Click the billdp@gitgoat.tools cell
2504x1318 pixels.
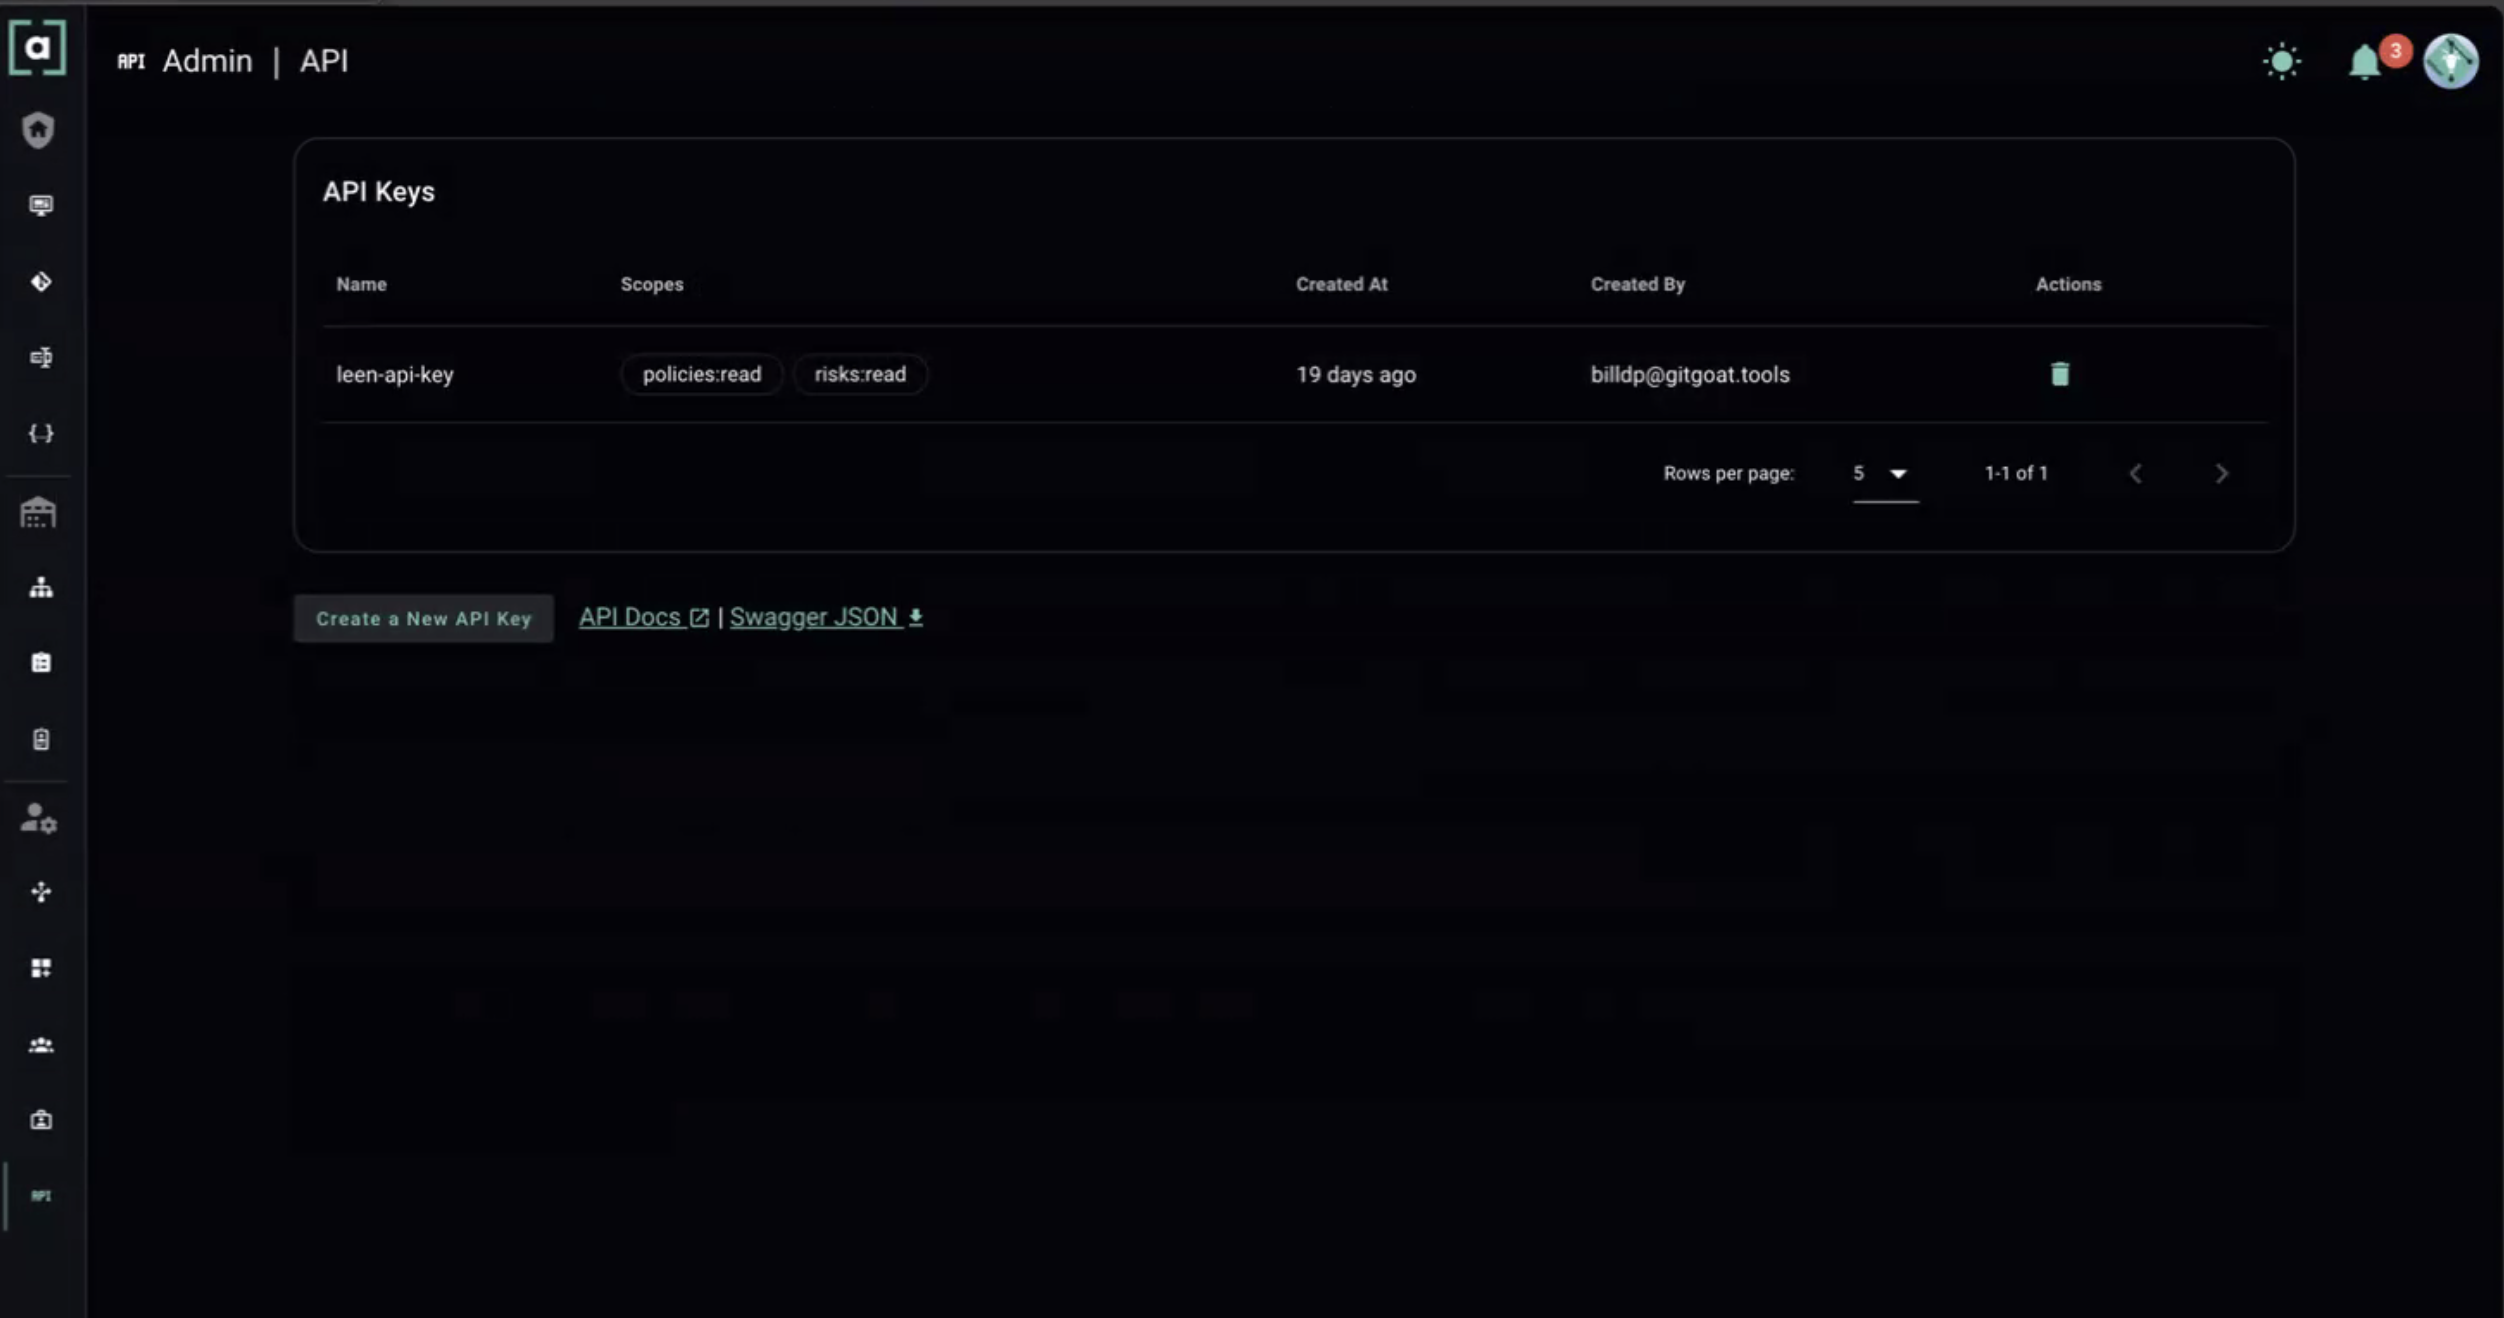point(1690,375)
